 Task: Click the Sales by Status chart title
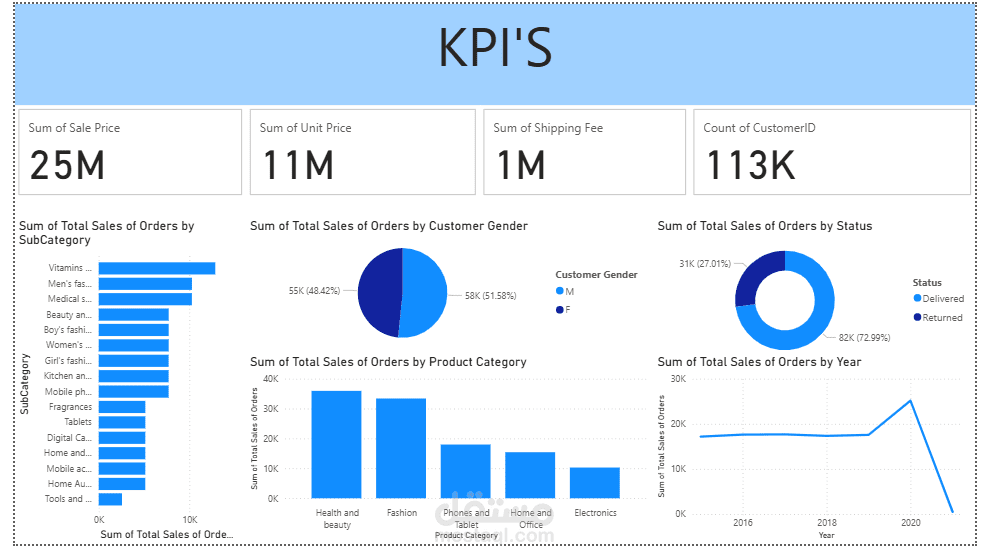765,226
